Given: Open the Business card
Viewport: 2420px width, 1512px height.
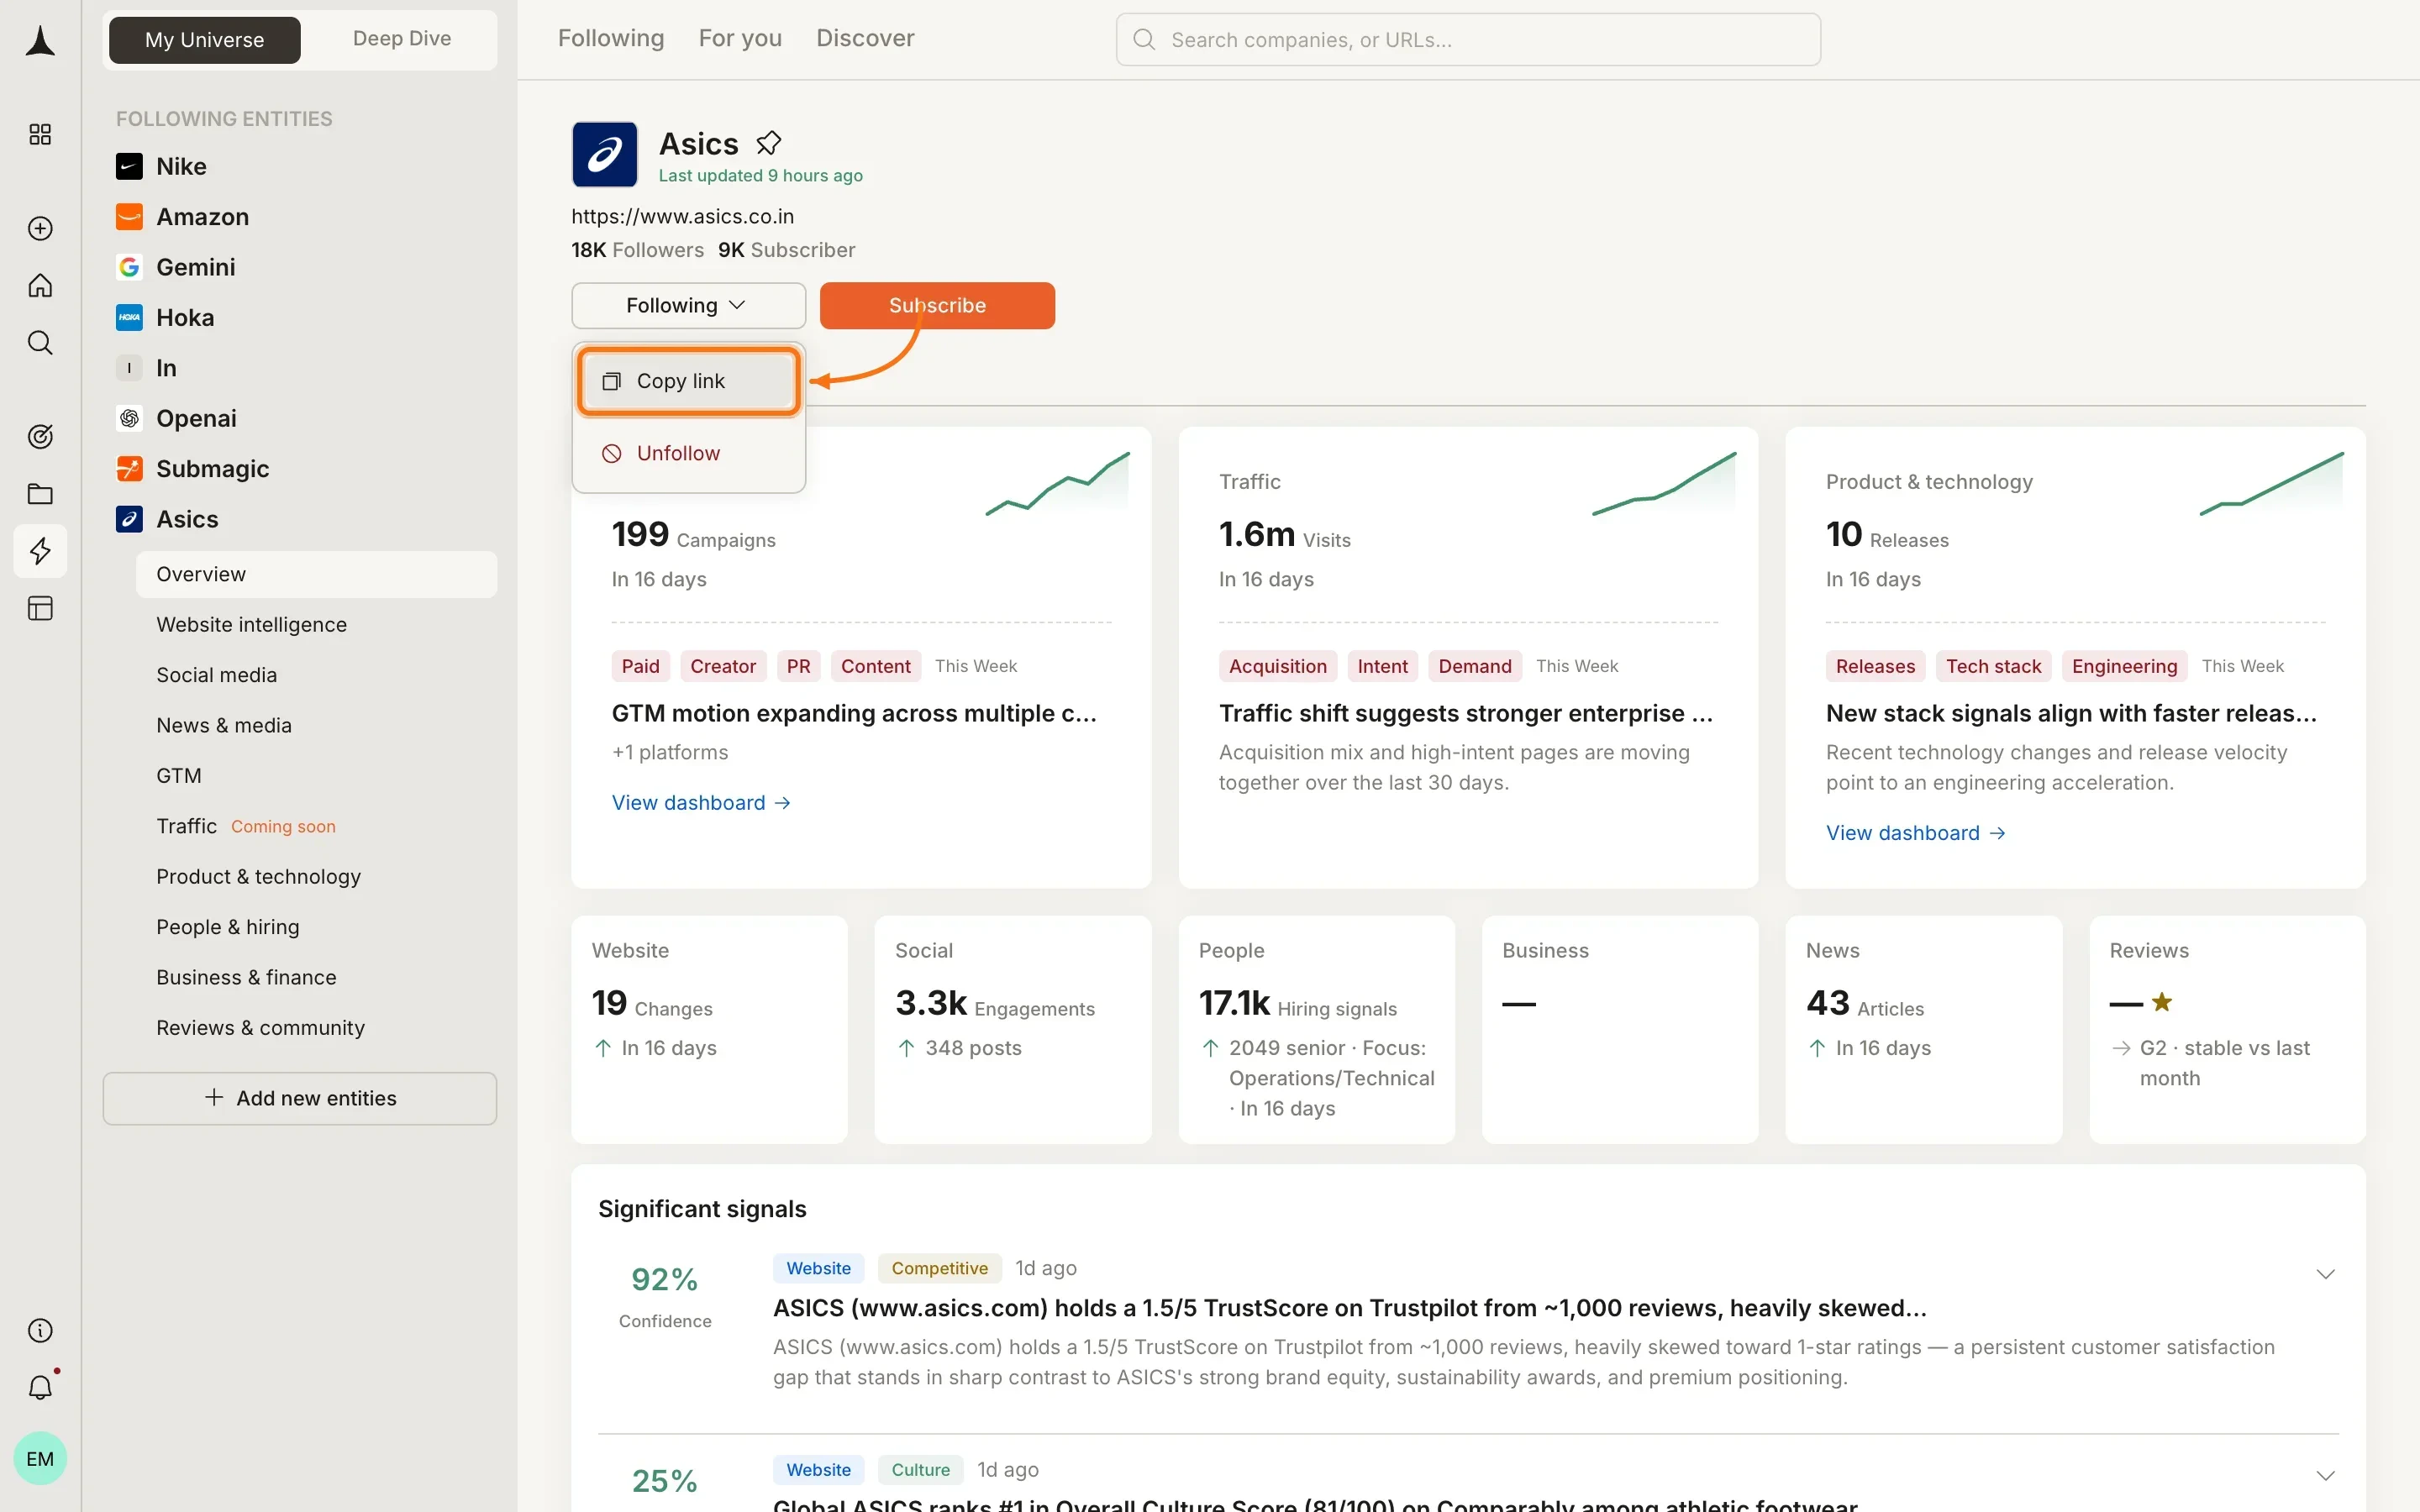Looking at the screenshot, I should coord(1620,1029).
